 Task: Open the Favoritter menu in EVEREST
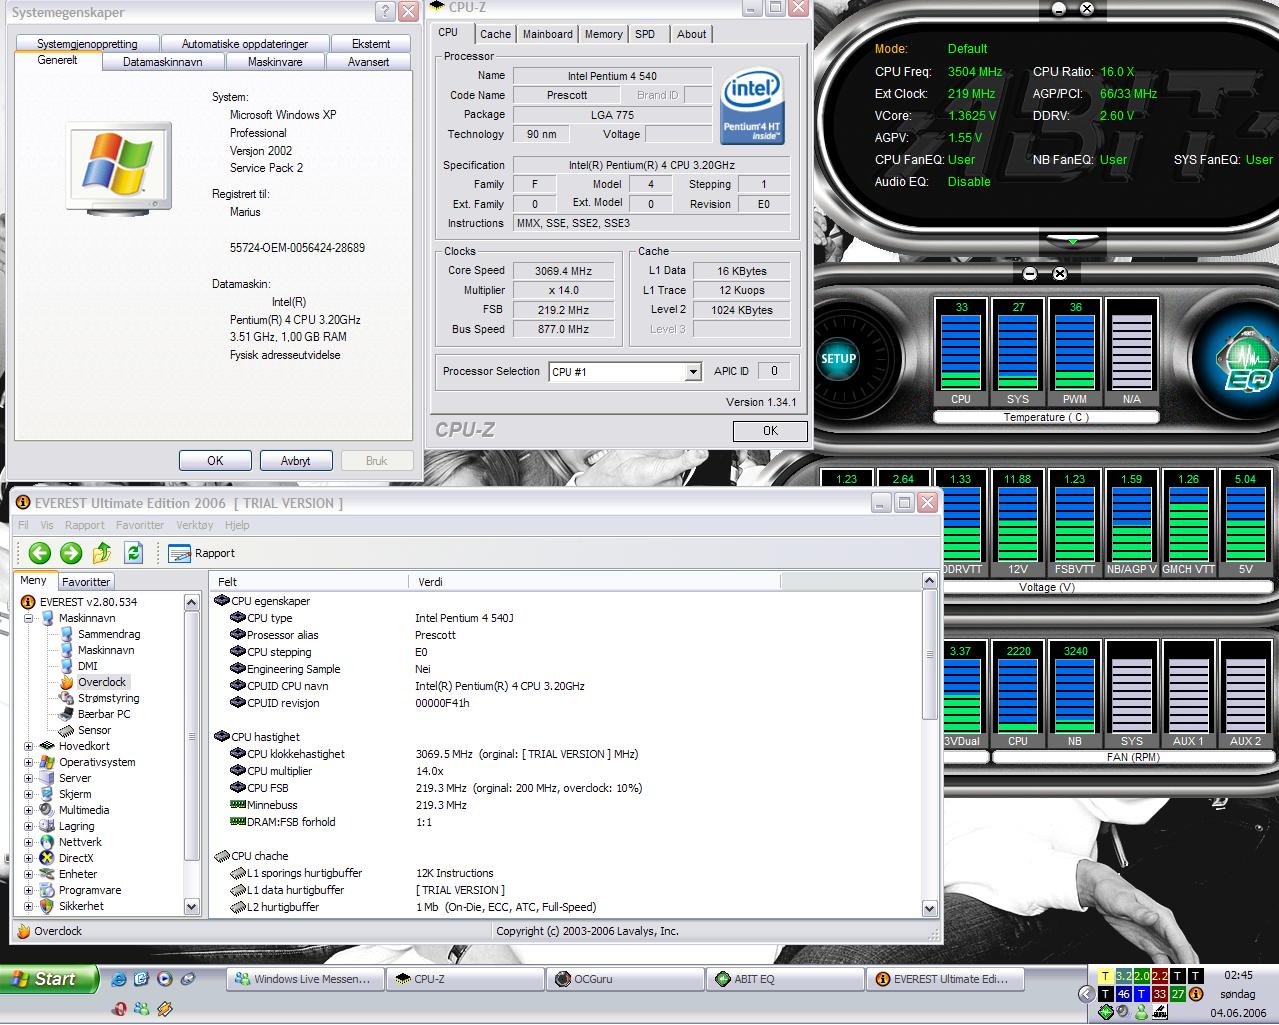139,525
